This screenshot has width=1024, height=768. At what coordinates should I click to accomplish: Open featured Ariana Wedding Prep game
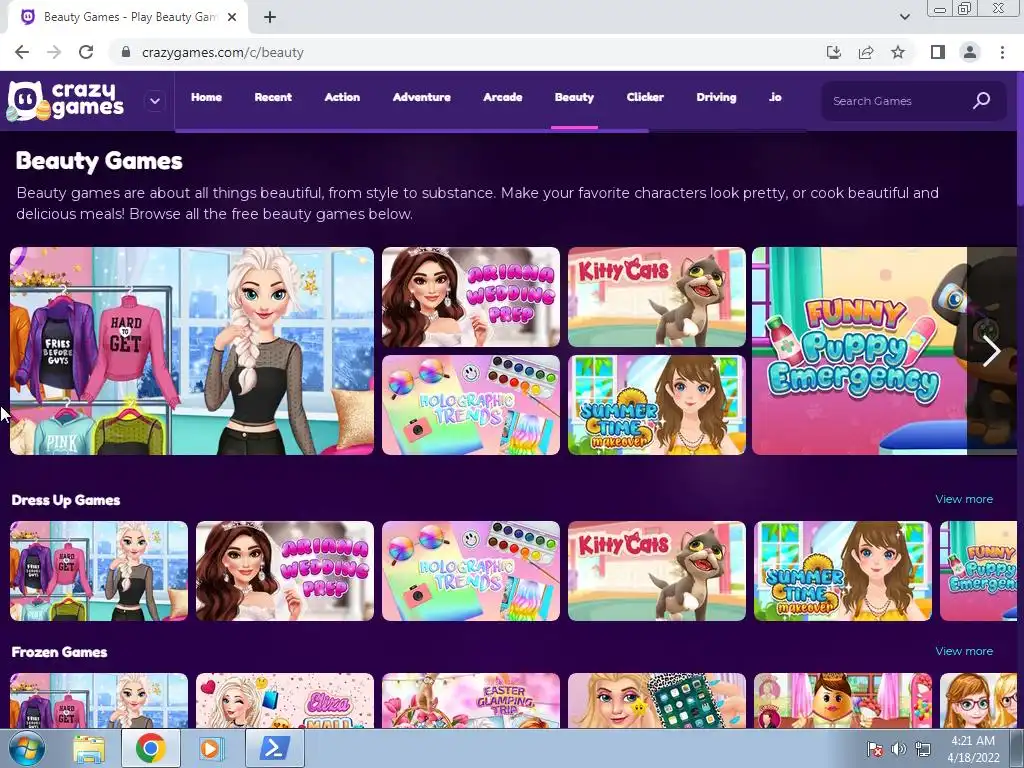(x=471, y=297)
